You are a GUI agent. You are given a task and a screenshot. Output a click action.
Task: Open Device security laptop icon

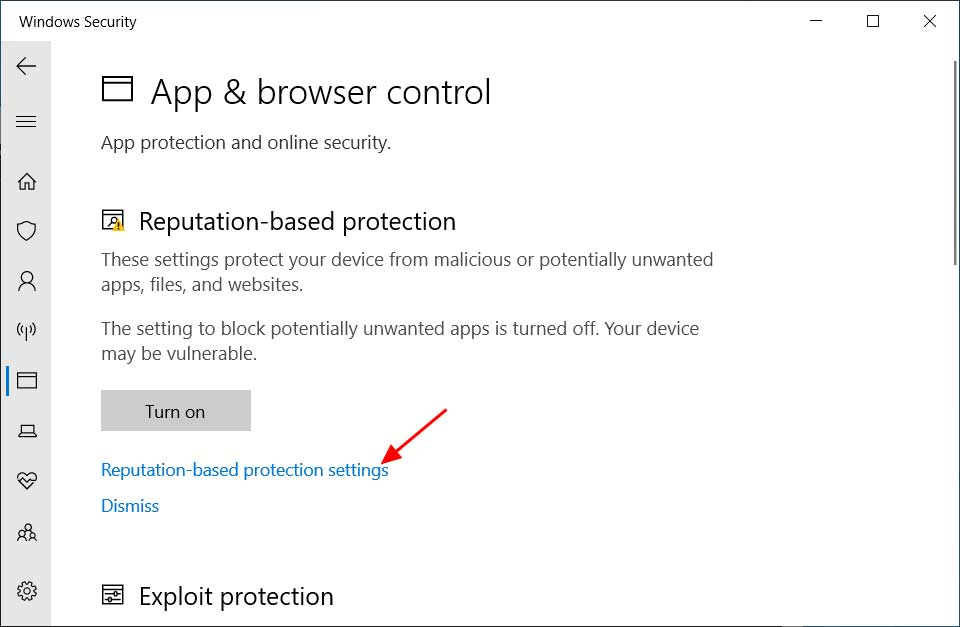click(x=26, y=431)
